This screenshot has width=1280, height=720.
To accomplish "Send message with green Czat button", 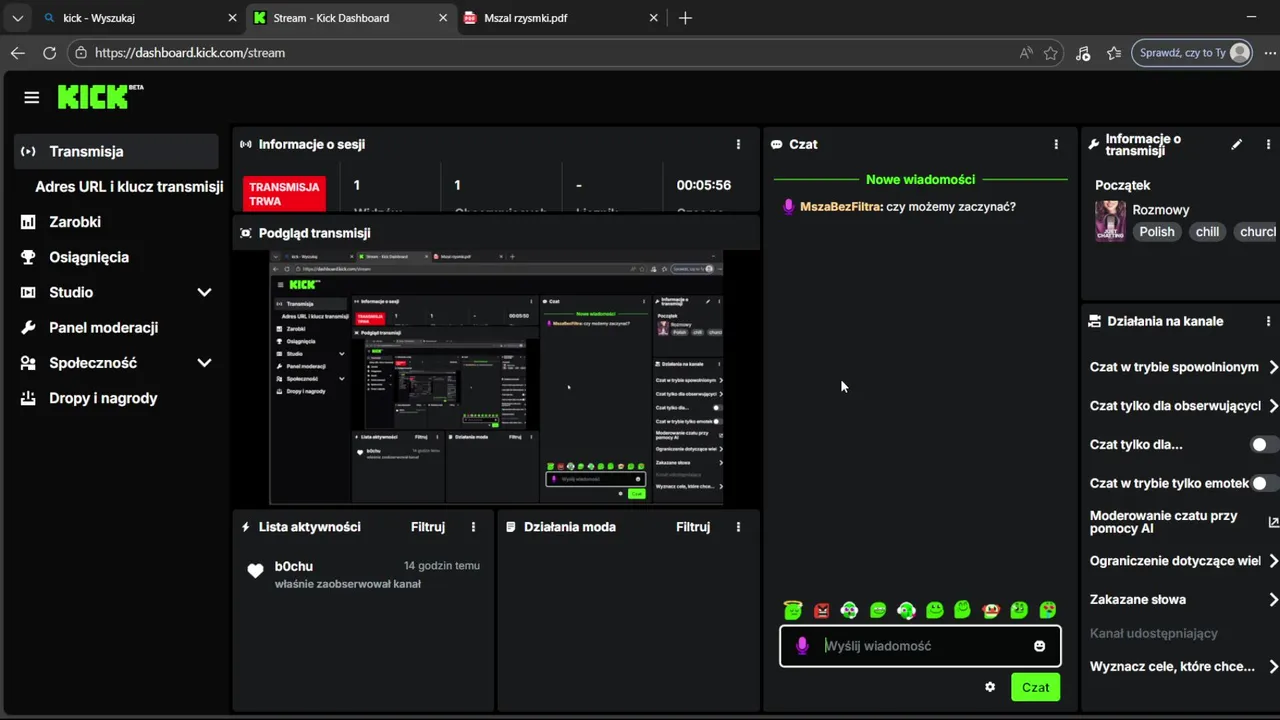I will [x=1035, y=687].
